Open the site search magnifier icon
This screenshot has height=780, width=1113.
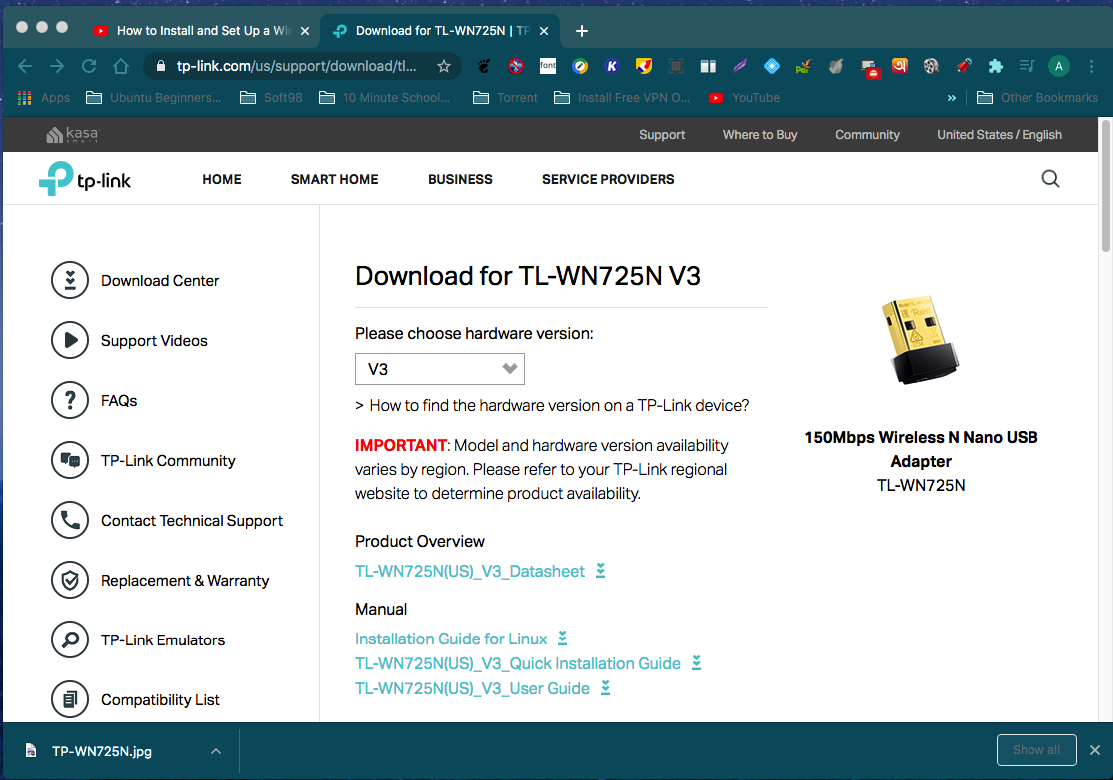1050,179
